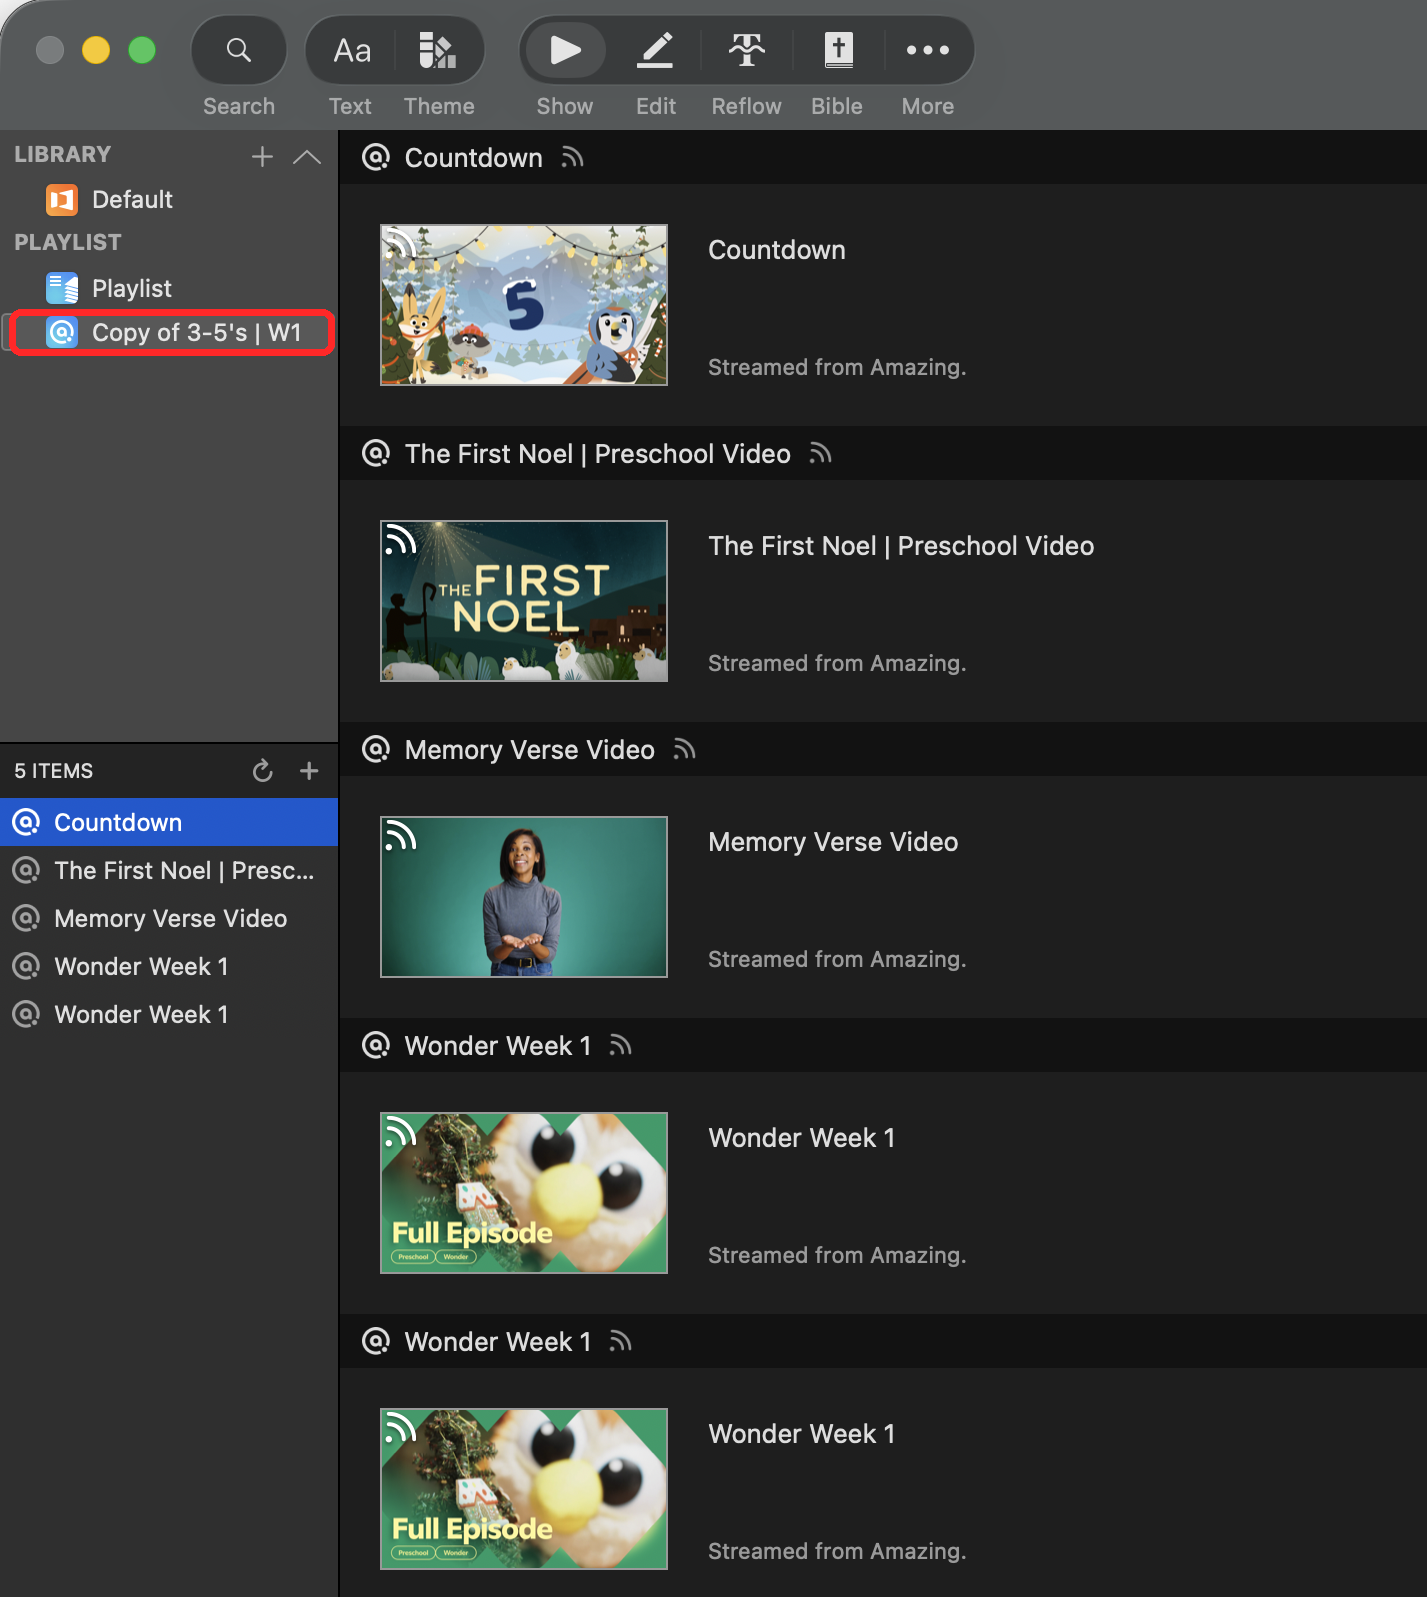Click the 5 ITEMS label
Viewport: 1427px width, 1597px height.
(x=54, y=771)
